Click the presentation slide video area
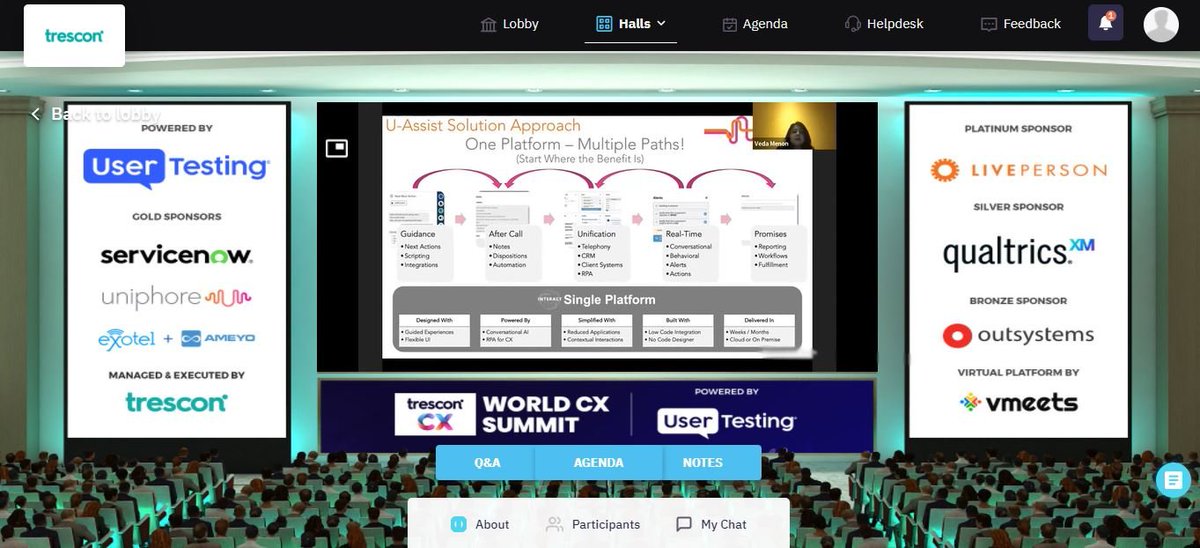The width and height of the screenshot is (1200, 548). [x=597, y=237]
